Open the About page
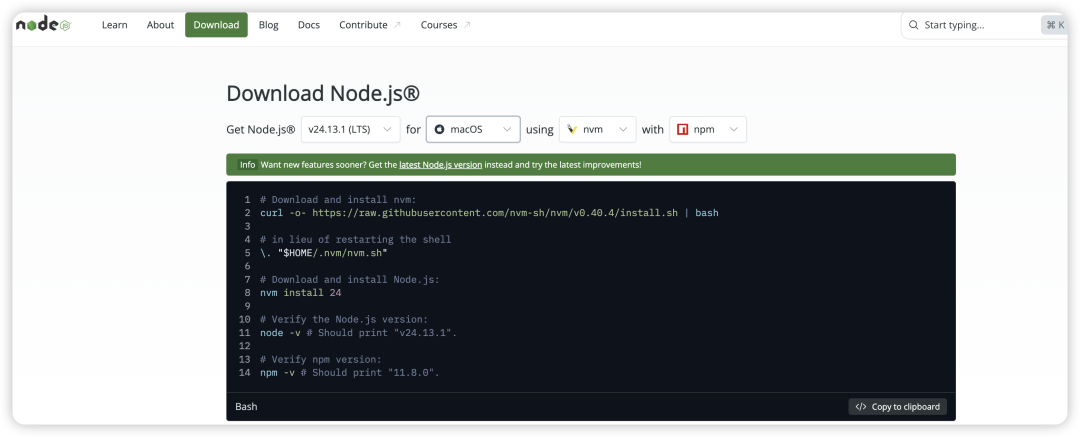 [160, 25]
